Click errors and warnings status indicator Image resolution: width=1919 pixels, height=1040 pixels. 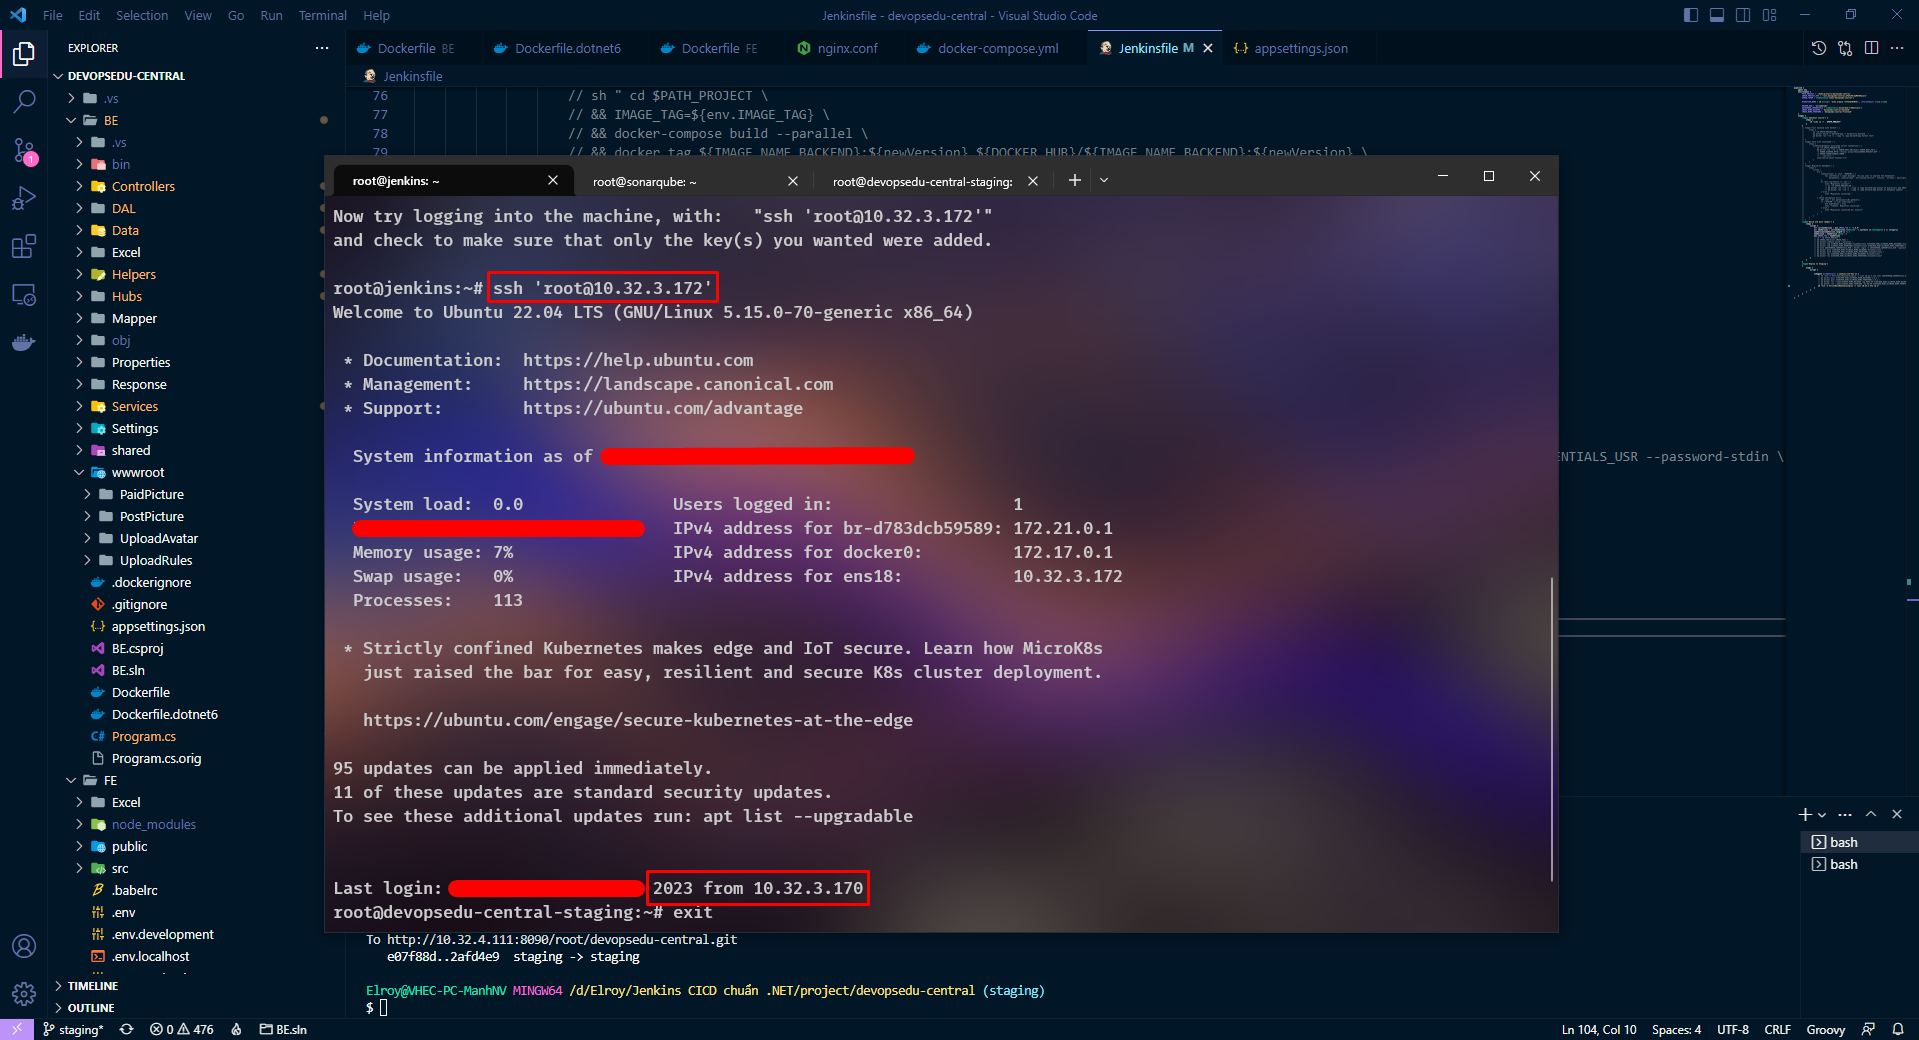(x=182, y=1029)
